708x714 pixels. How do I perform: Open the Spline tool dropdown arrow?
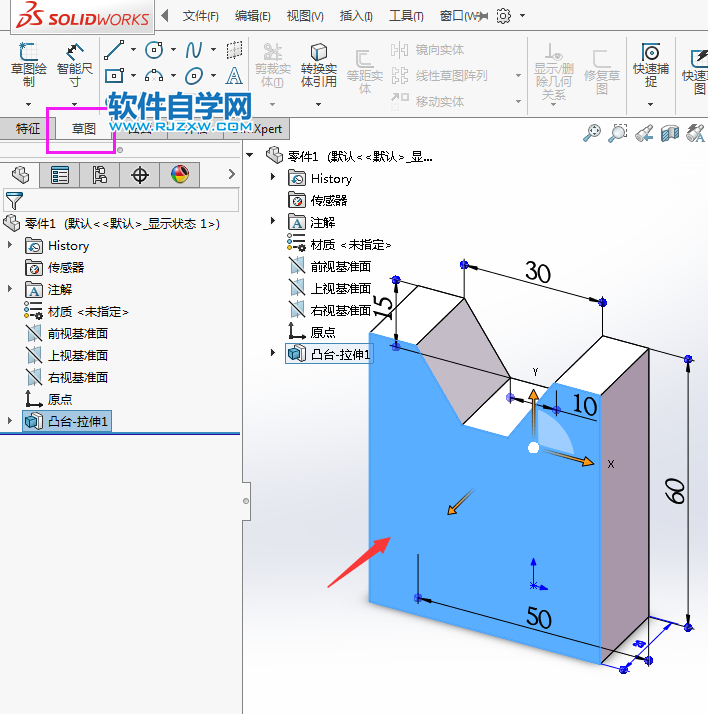click(214, 49)
